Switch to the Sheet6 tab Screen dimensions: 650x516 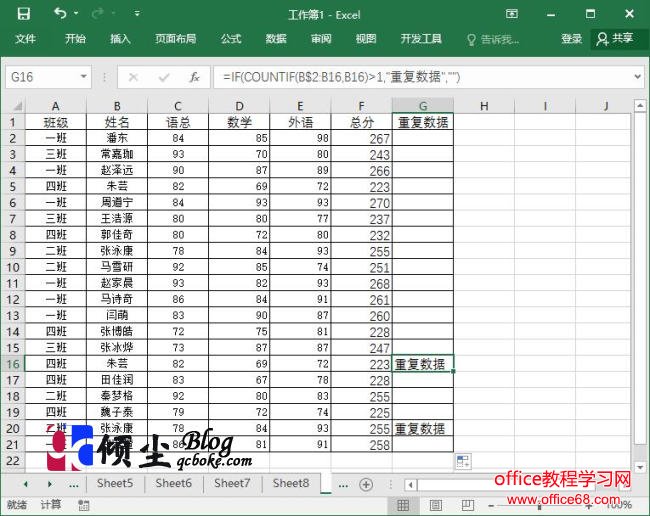(173, 483)
